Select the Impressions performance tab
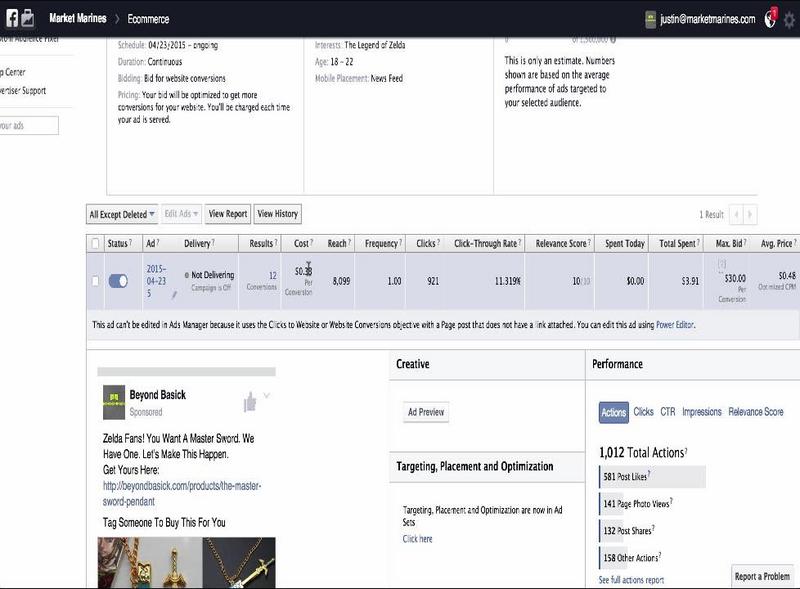This screenshot has width=800, height=589. [702, 411]
